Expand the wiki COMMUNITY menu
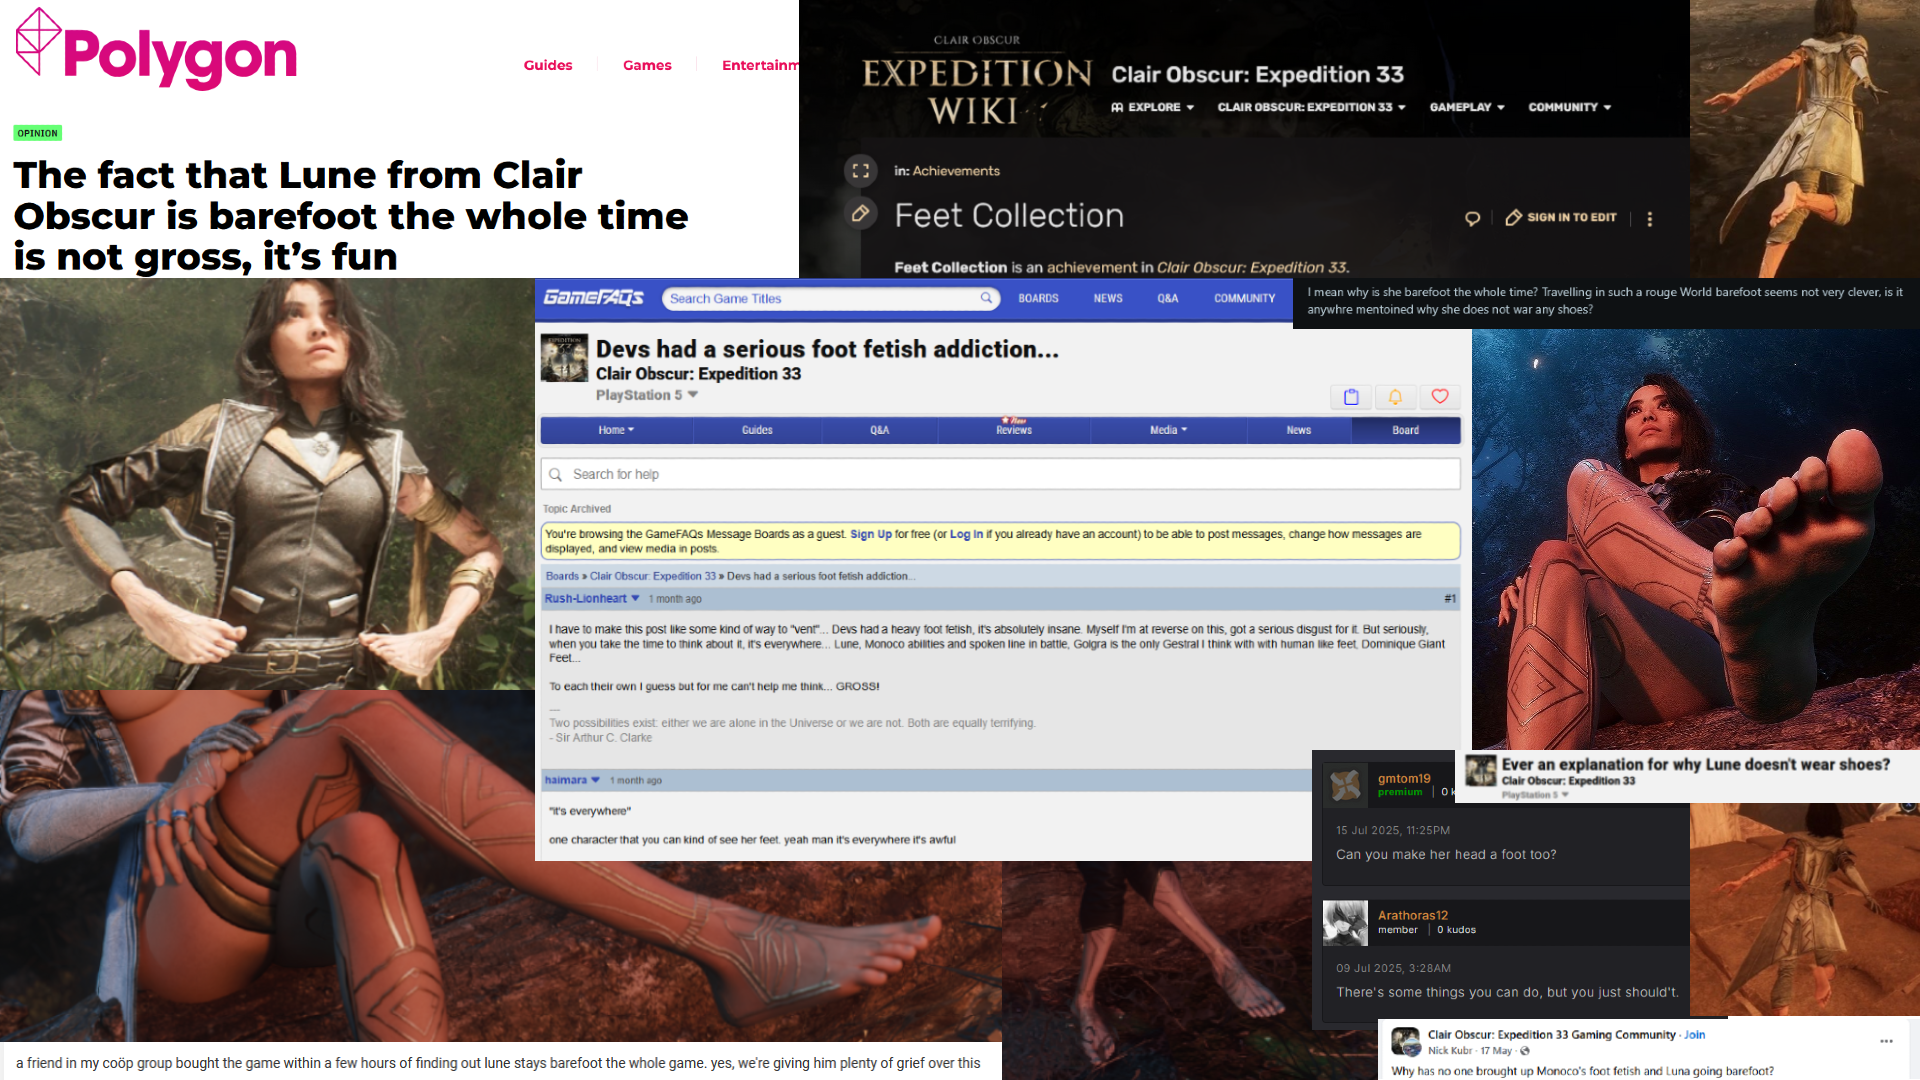Viewport: 1920px width, 1080px height. click(1569, 107)
